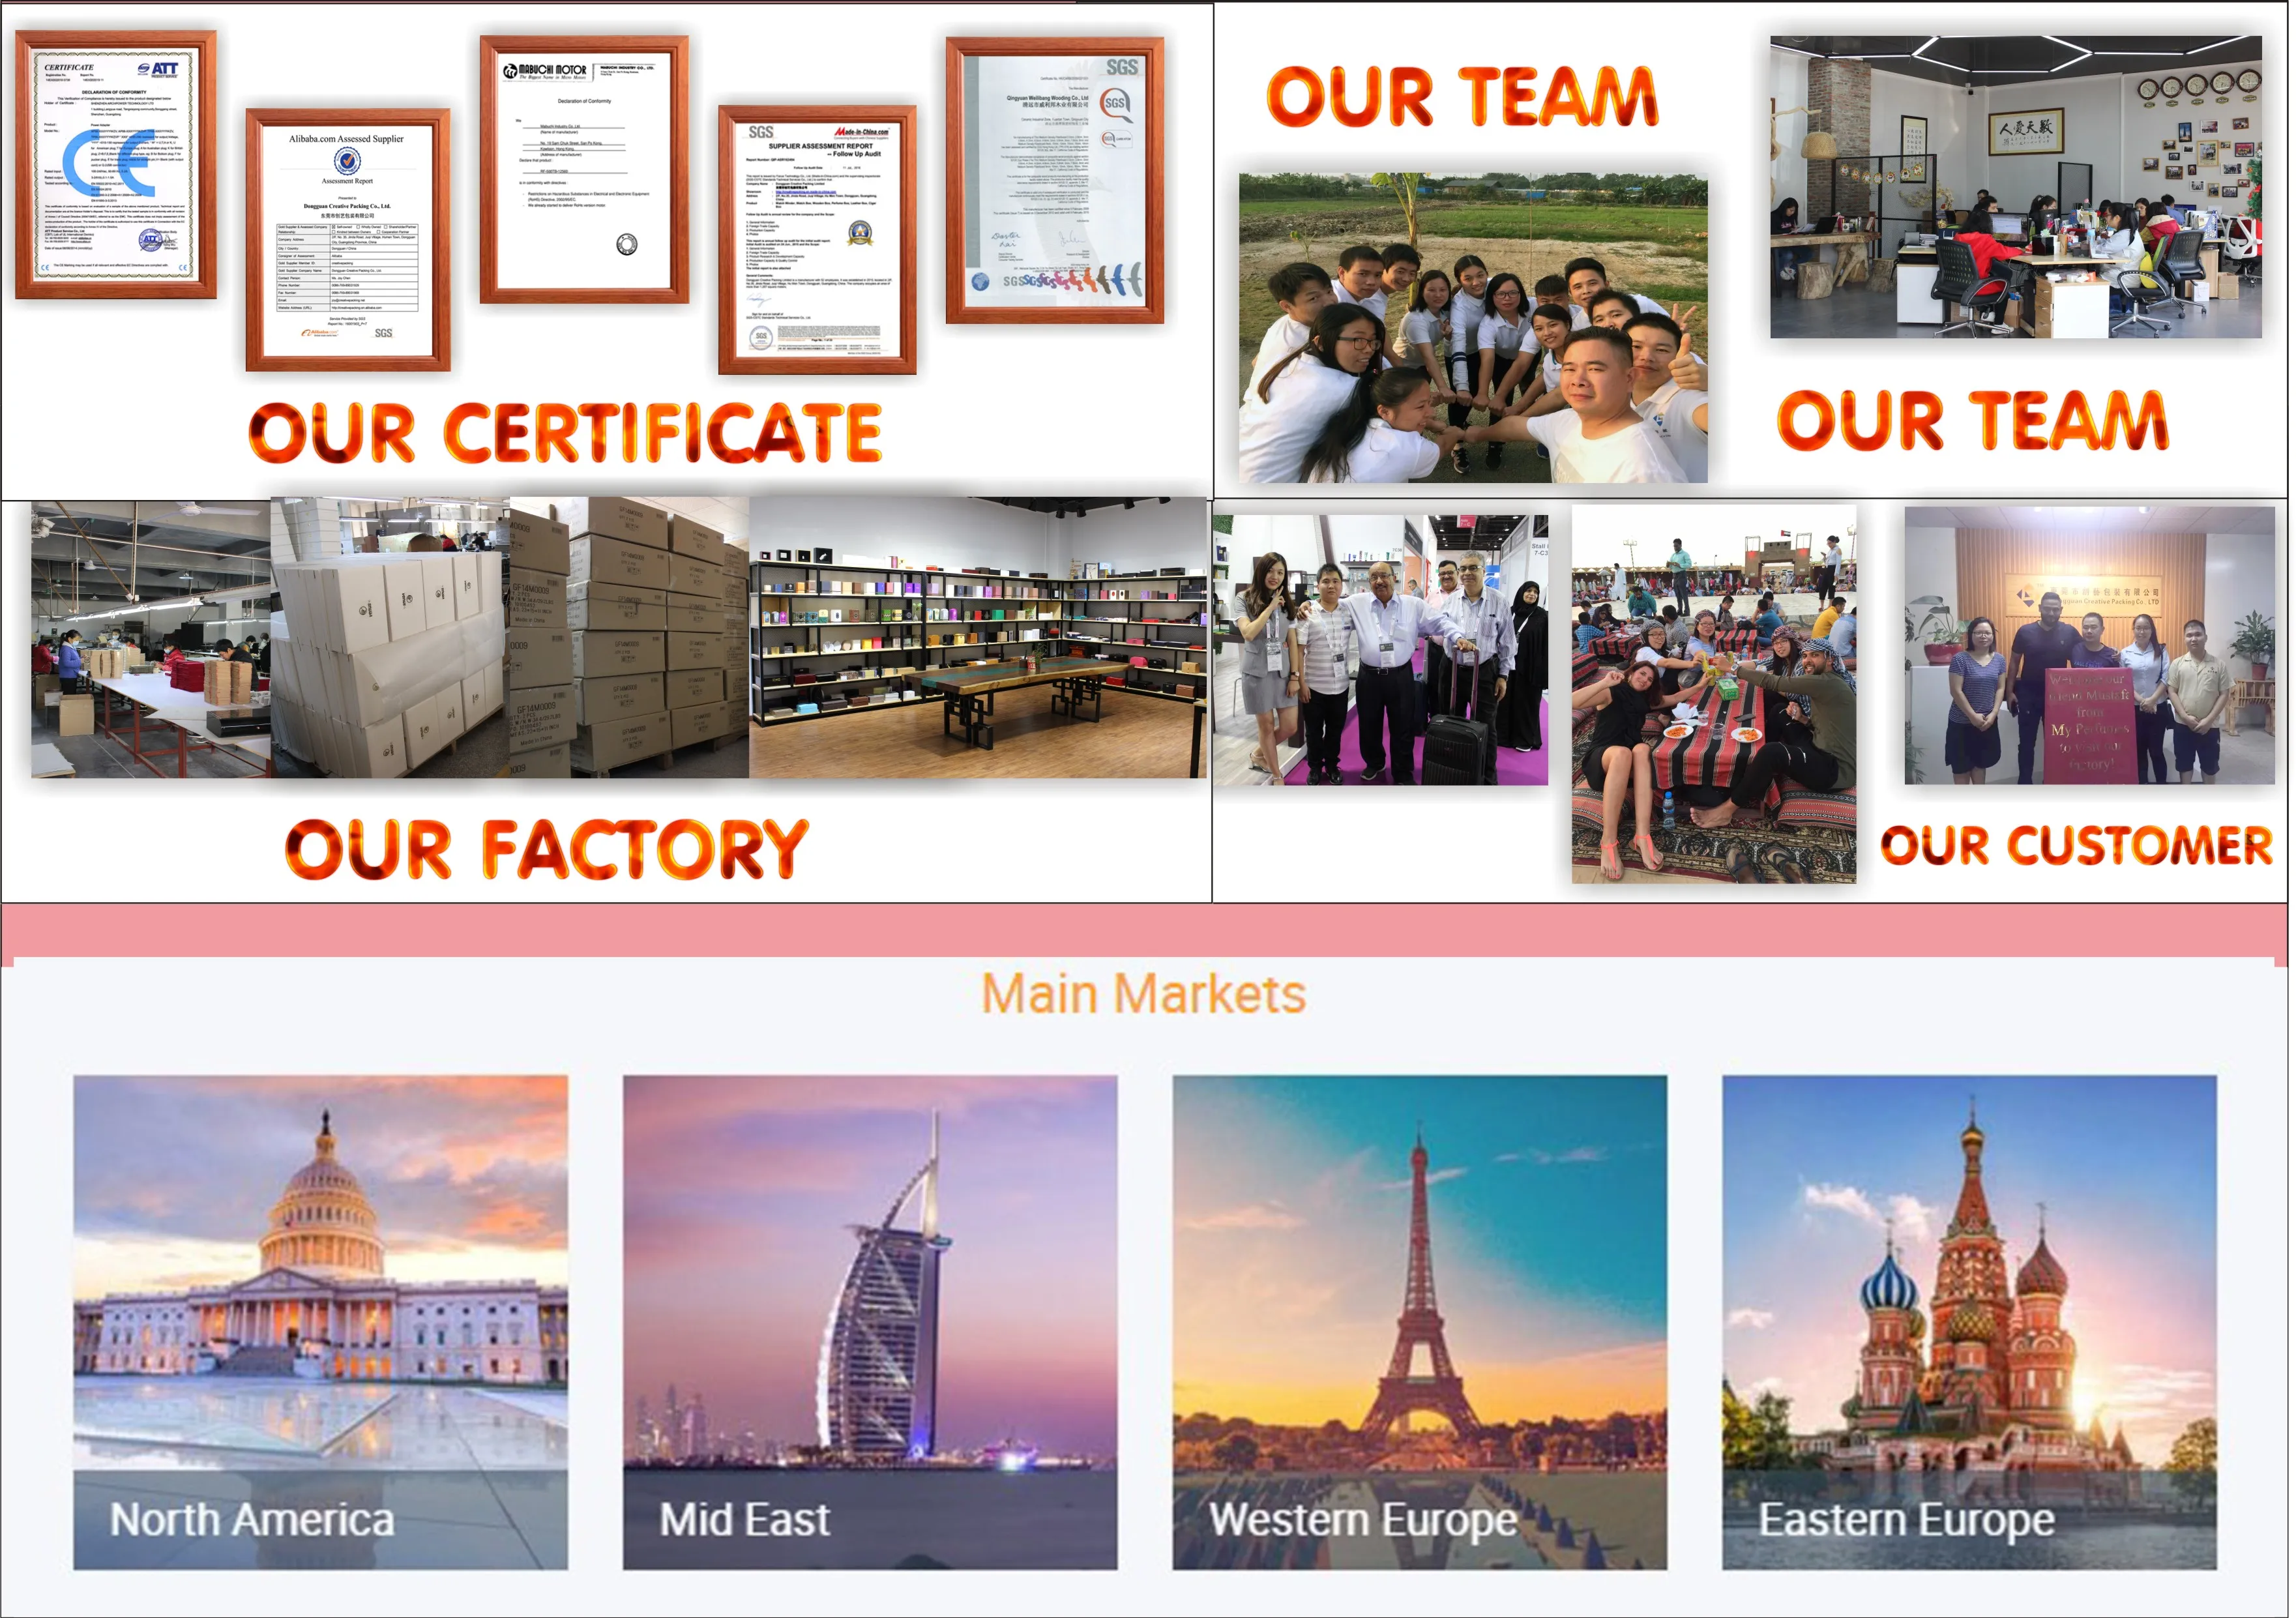Click the factory workers assembly photo

151,640
